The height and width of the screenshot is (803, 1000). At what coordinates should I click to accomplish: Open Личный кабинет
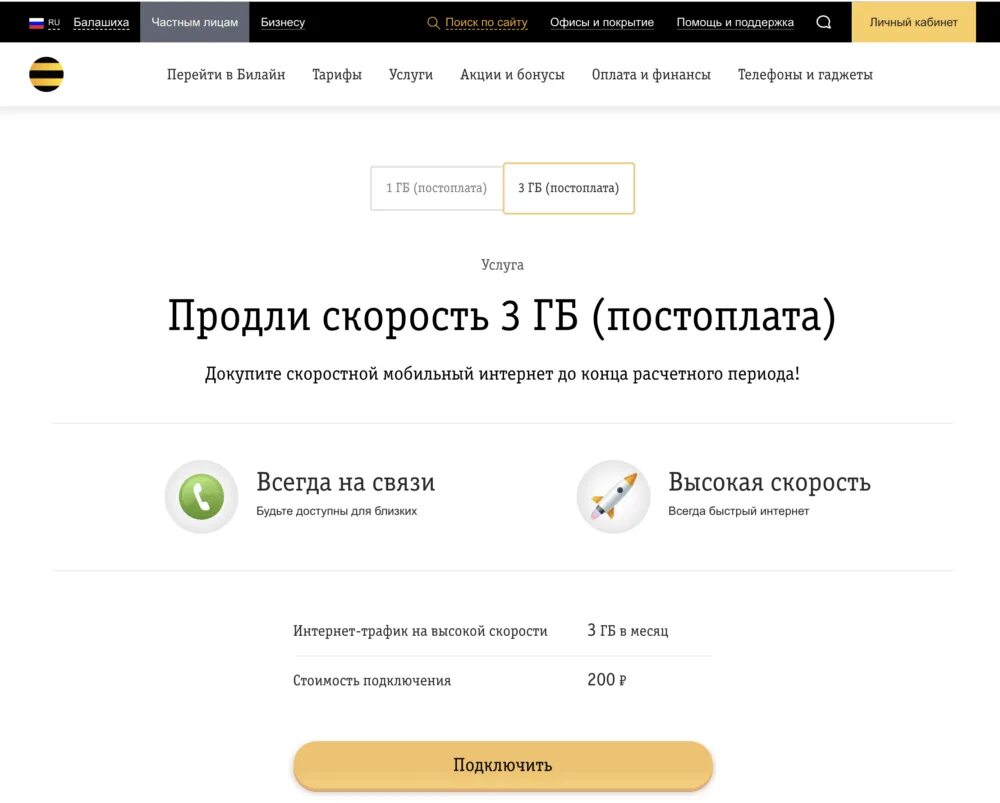[x=913, y=22]
